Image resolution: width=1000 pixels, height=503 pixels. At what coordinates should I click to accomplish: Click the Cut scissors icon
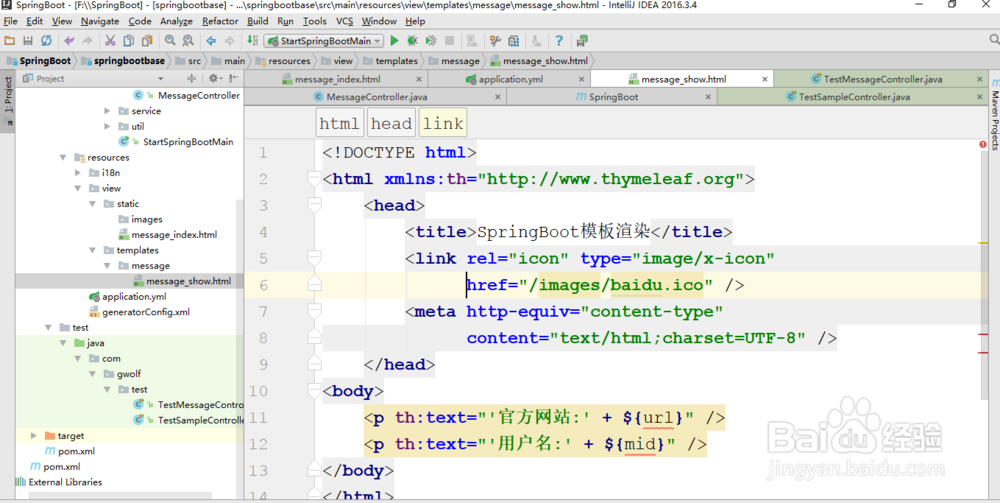pyautogui.click(x=110, y=41)
